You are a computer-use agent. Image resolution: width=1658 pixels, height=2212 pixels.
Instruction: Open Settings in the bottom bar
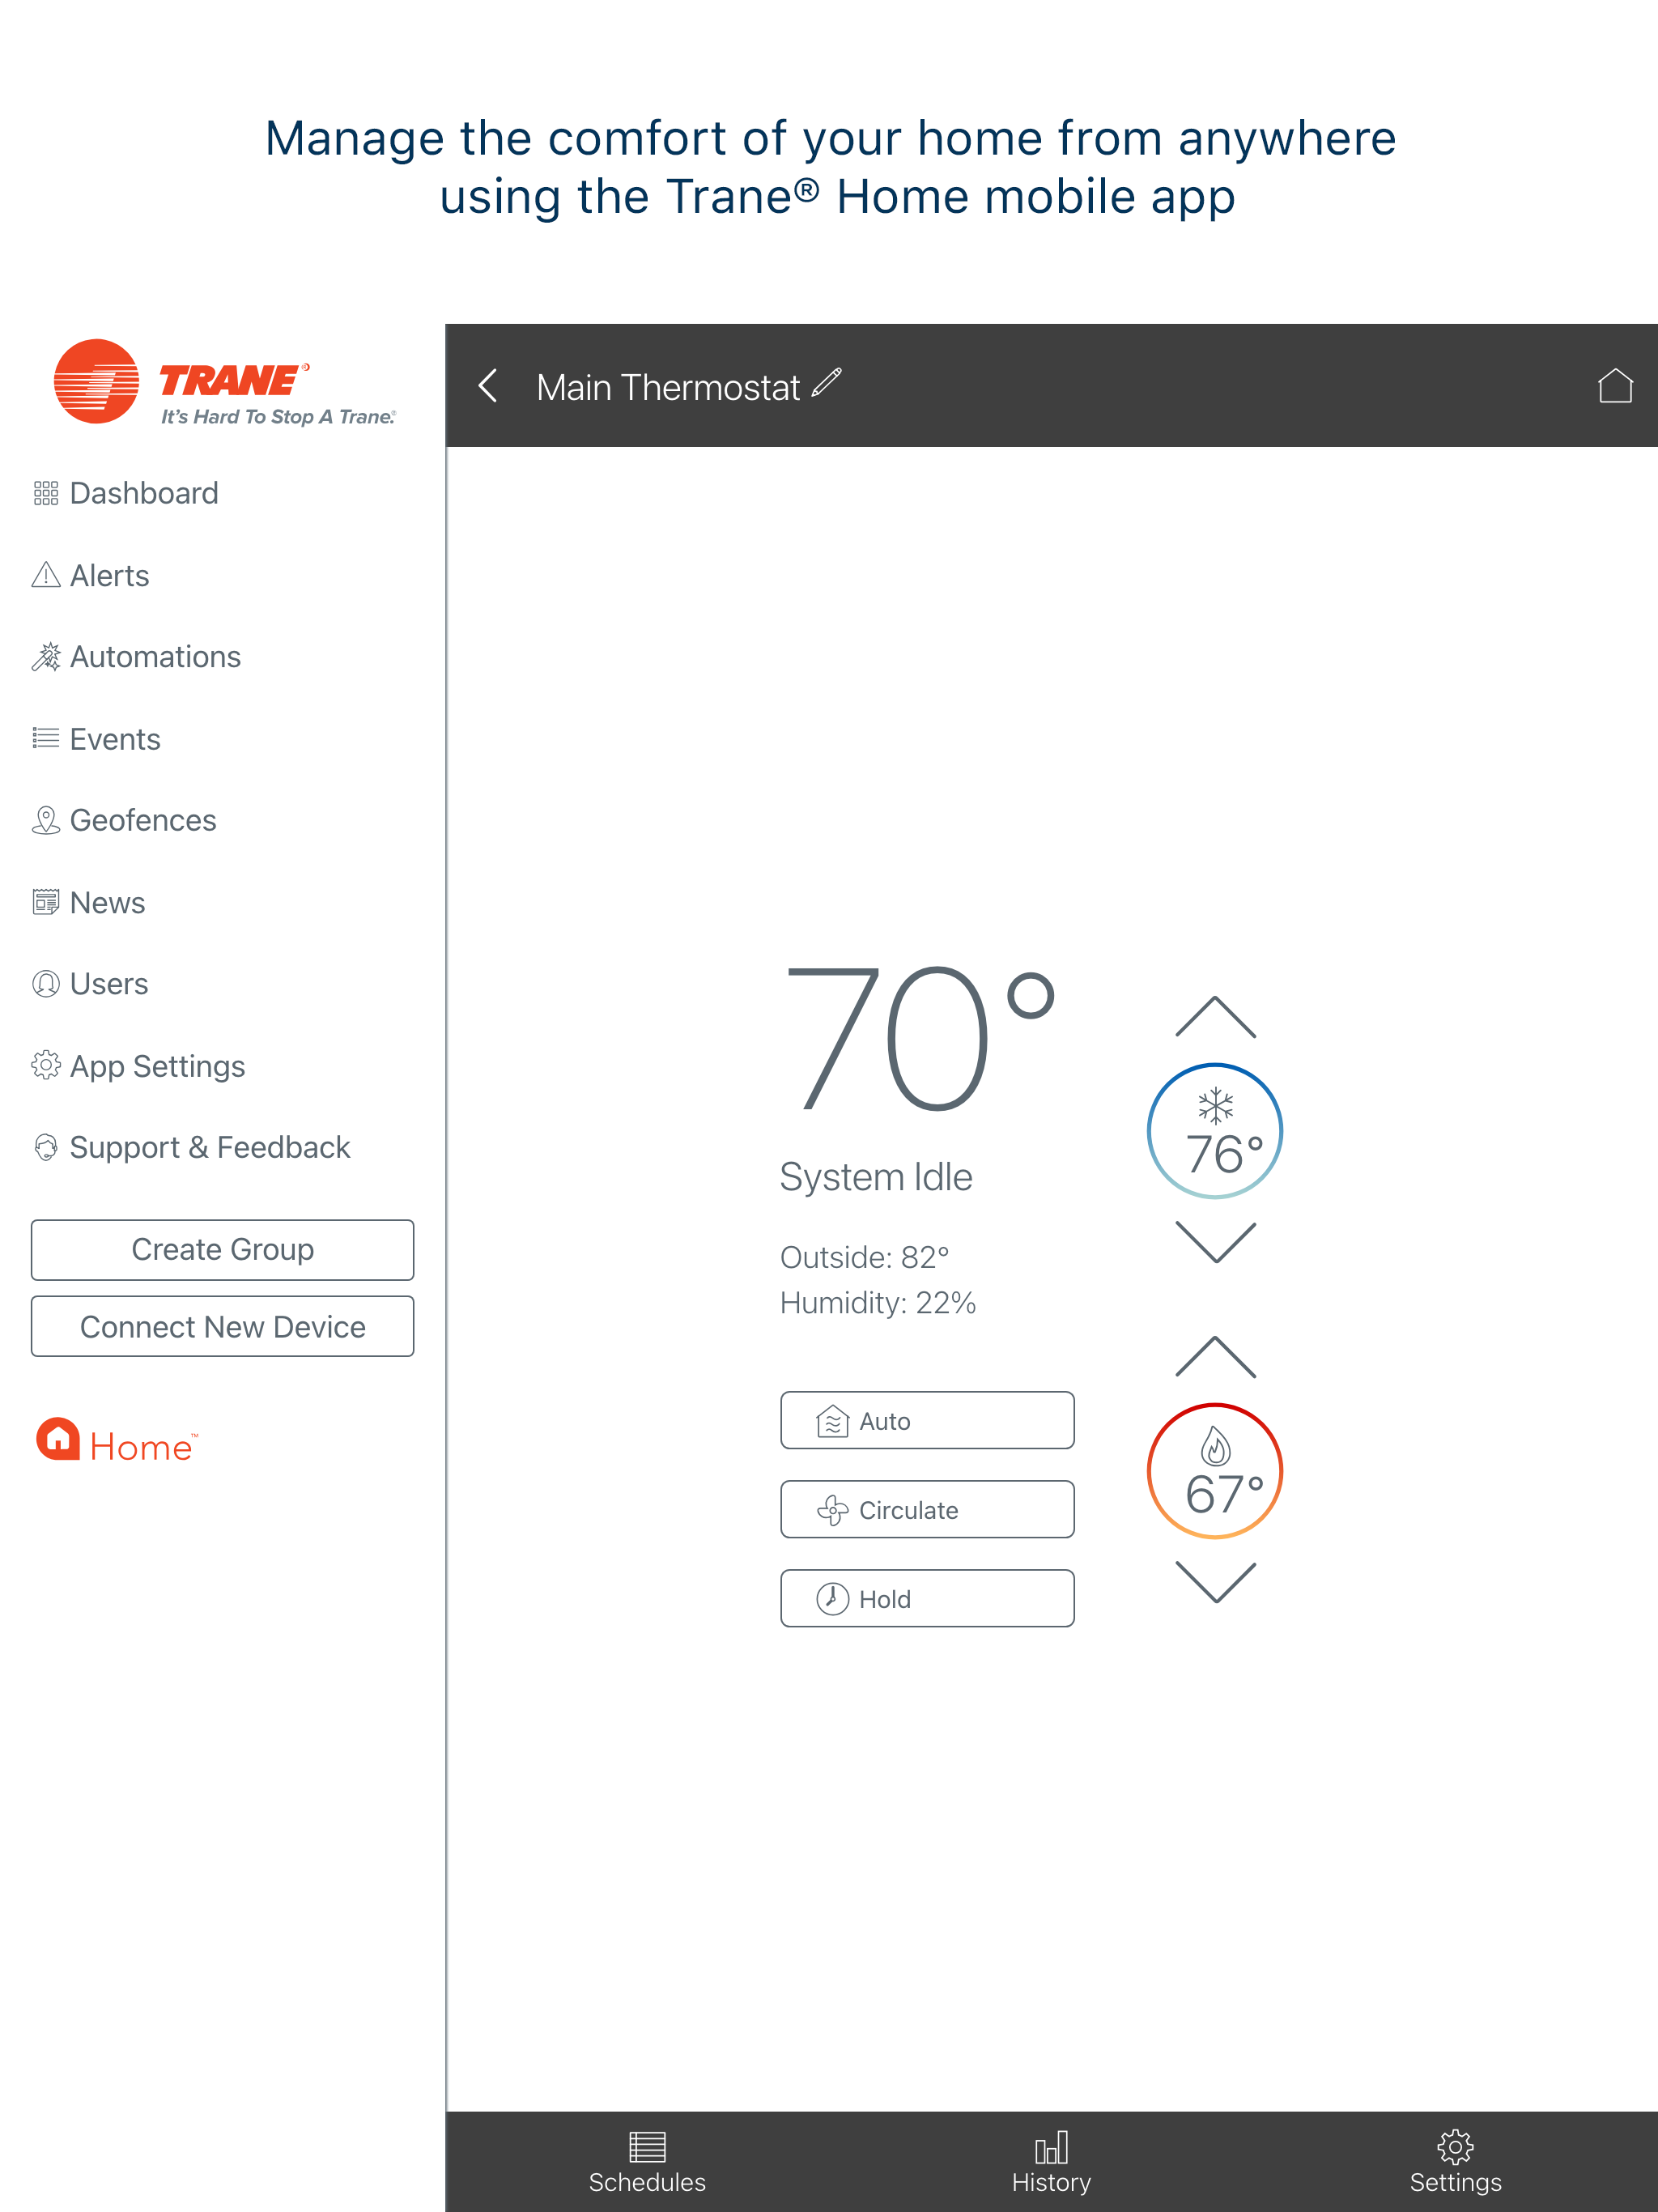click(x=1455, y=2163)
